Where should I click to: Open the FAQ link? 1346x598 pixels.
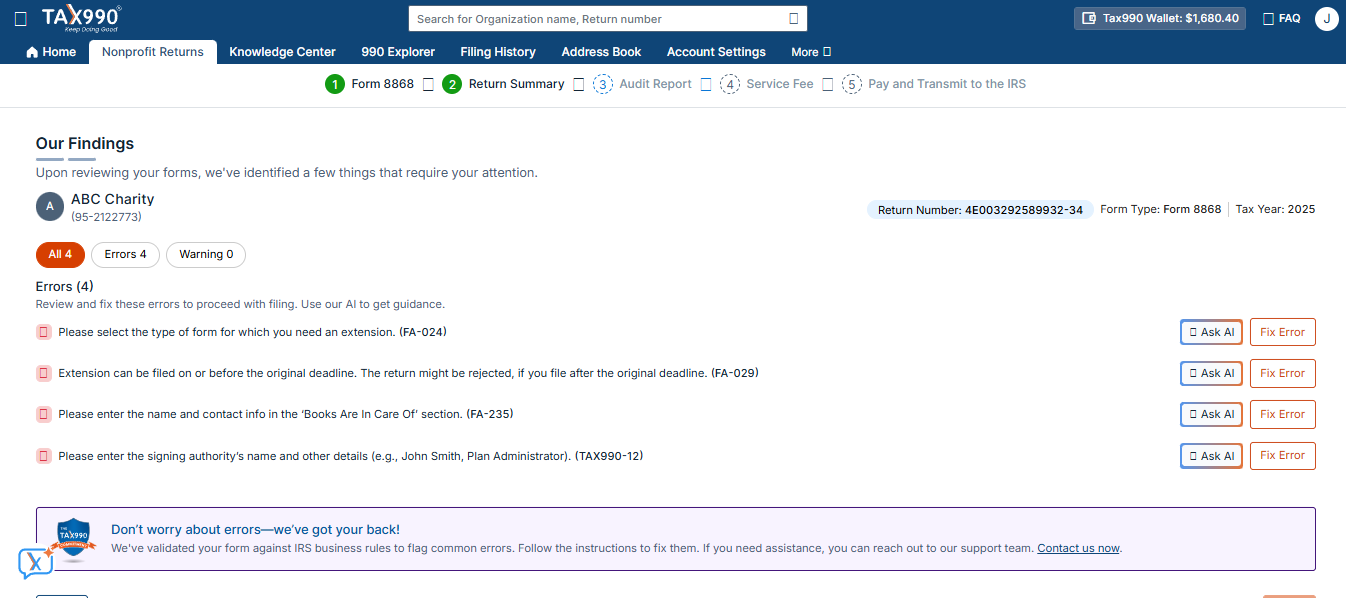pyautogui.click(x=1282, y=18)
